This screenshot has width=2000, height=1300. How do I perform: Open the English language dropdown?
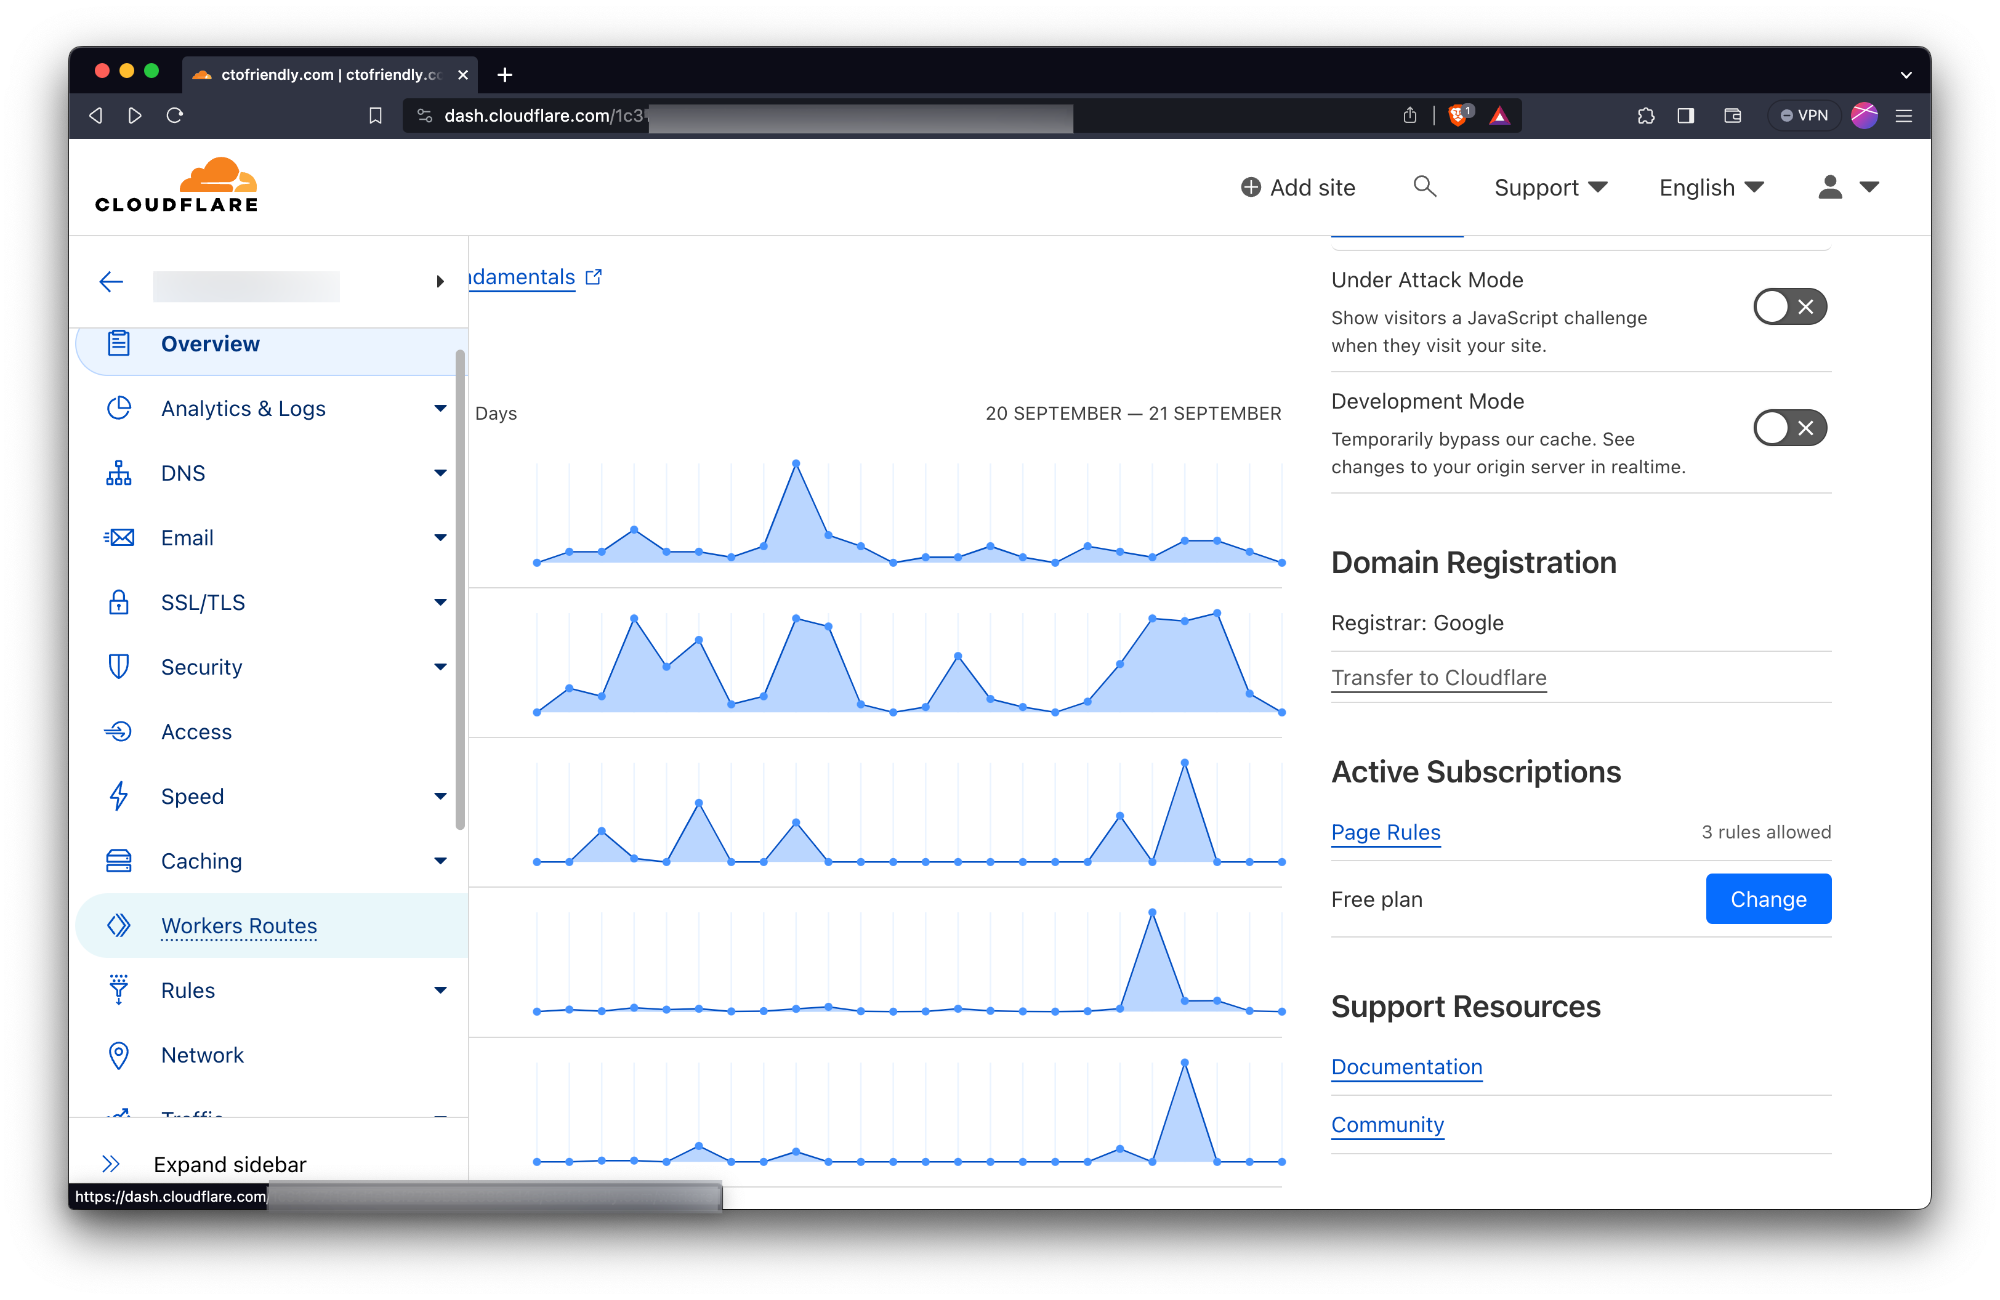[x=1710, y=188]
